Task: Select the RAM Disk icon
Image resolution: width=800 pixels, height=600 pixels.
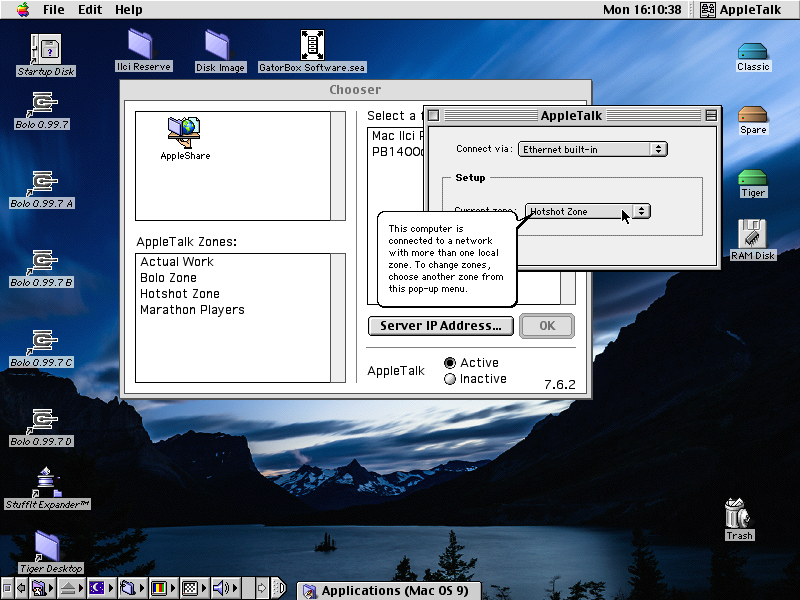Action: [x=752, y=234]
